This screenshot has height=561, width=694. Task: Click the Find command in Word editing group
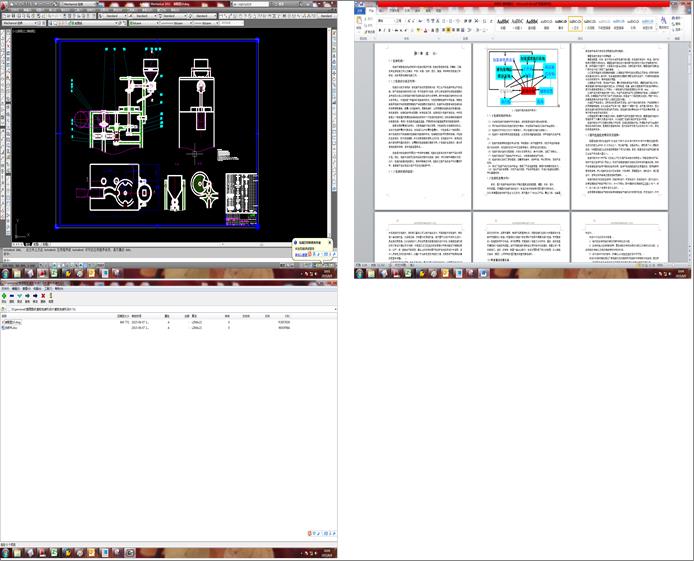pyautogui.click(x=676, y=18)
